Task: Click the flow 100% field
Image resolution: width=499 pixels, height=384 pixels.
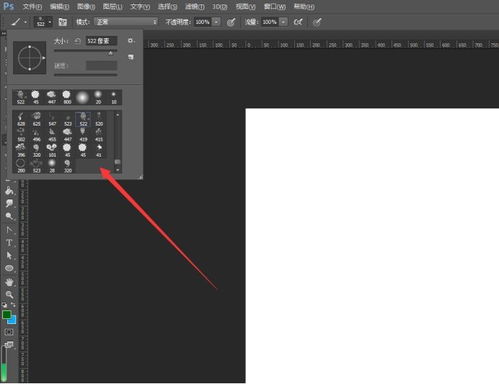Action: 269,22
